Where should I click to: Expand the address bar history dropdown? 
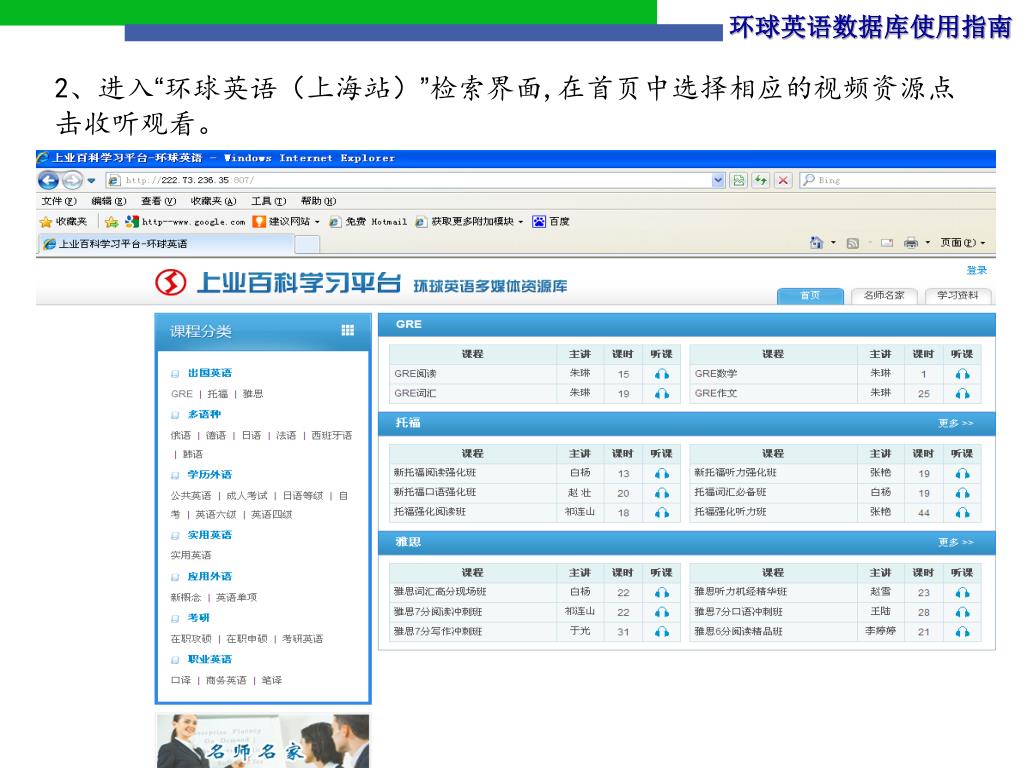click(718, 180)
